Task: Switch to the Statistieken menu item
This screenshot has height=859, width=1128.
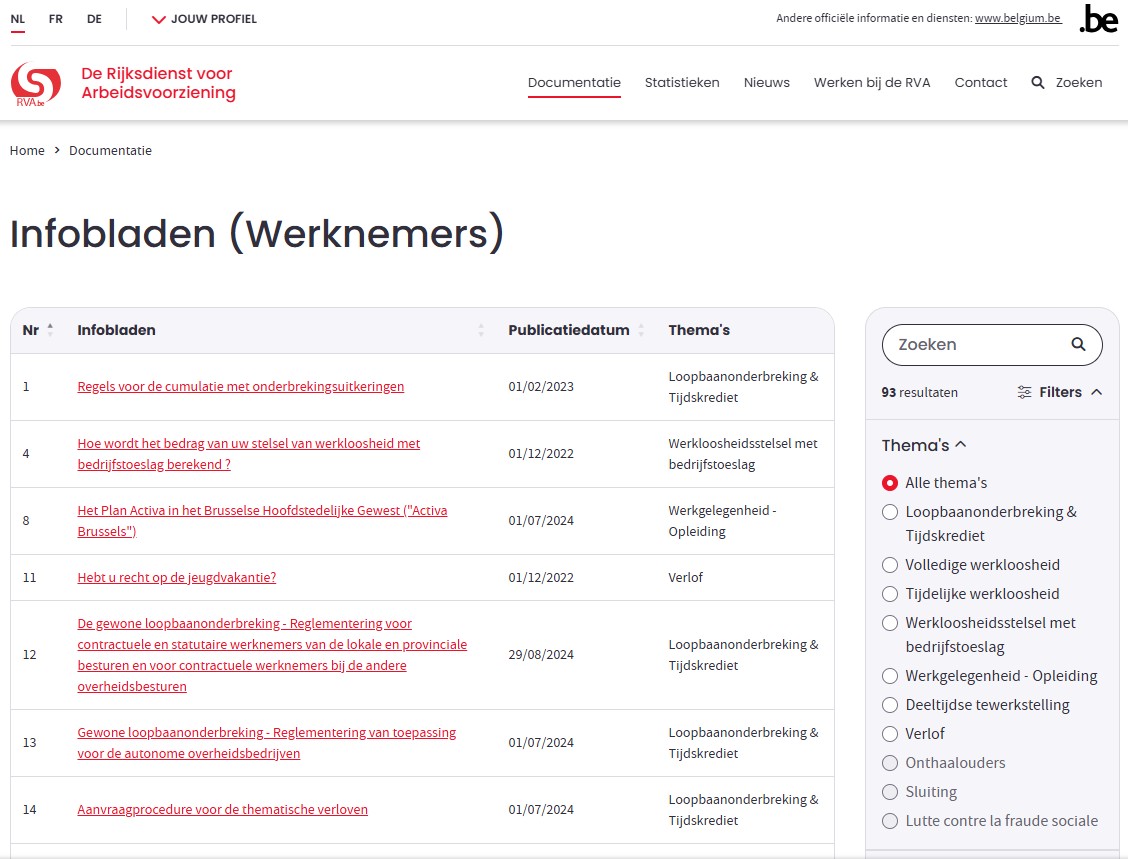Action: (683, 82)
